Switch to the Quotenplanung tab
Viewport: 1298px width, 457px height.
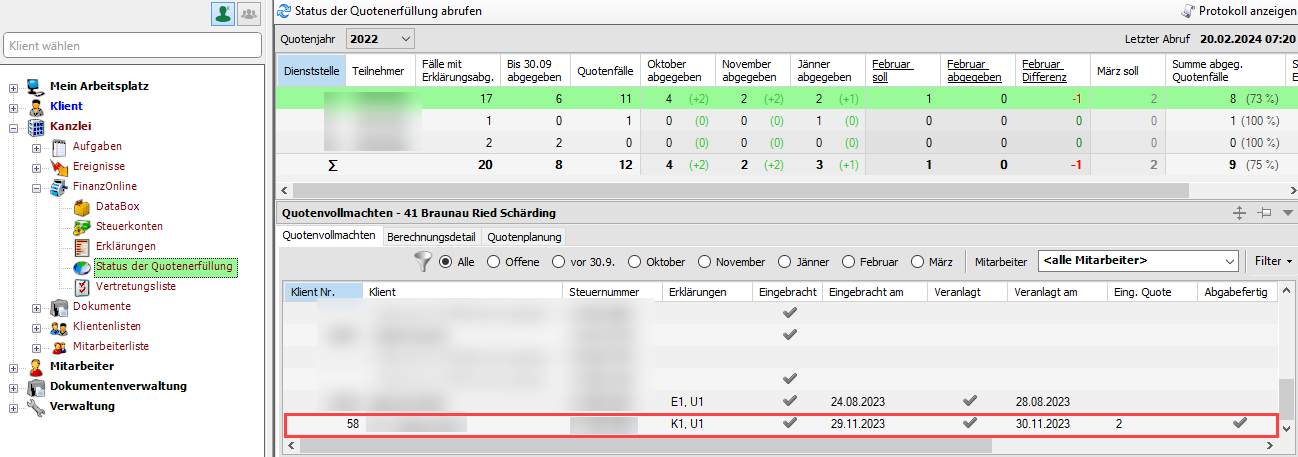524,237
